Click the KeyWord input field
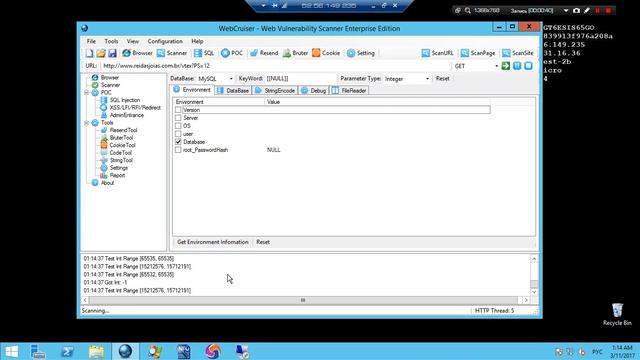 click(x=300, y=78)
